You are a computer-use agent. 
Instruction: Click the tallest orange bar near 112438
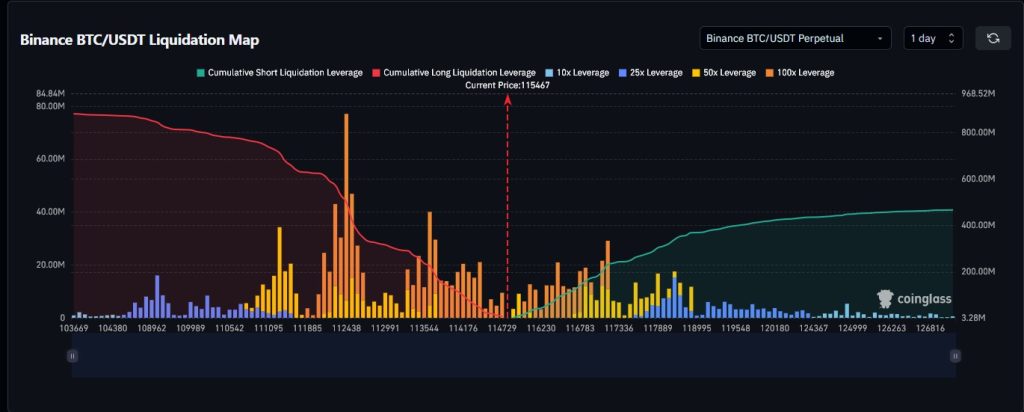pyautogui.click(x=346, y=200)
